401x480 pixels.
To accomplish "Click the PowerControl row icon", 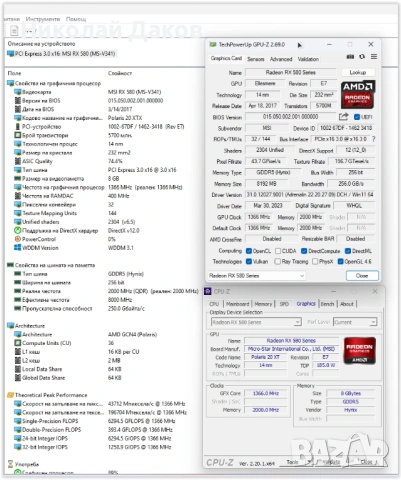I will [18, 239].
